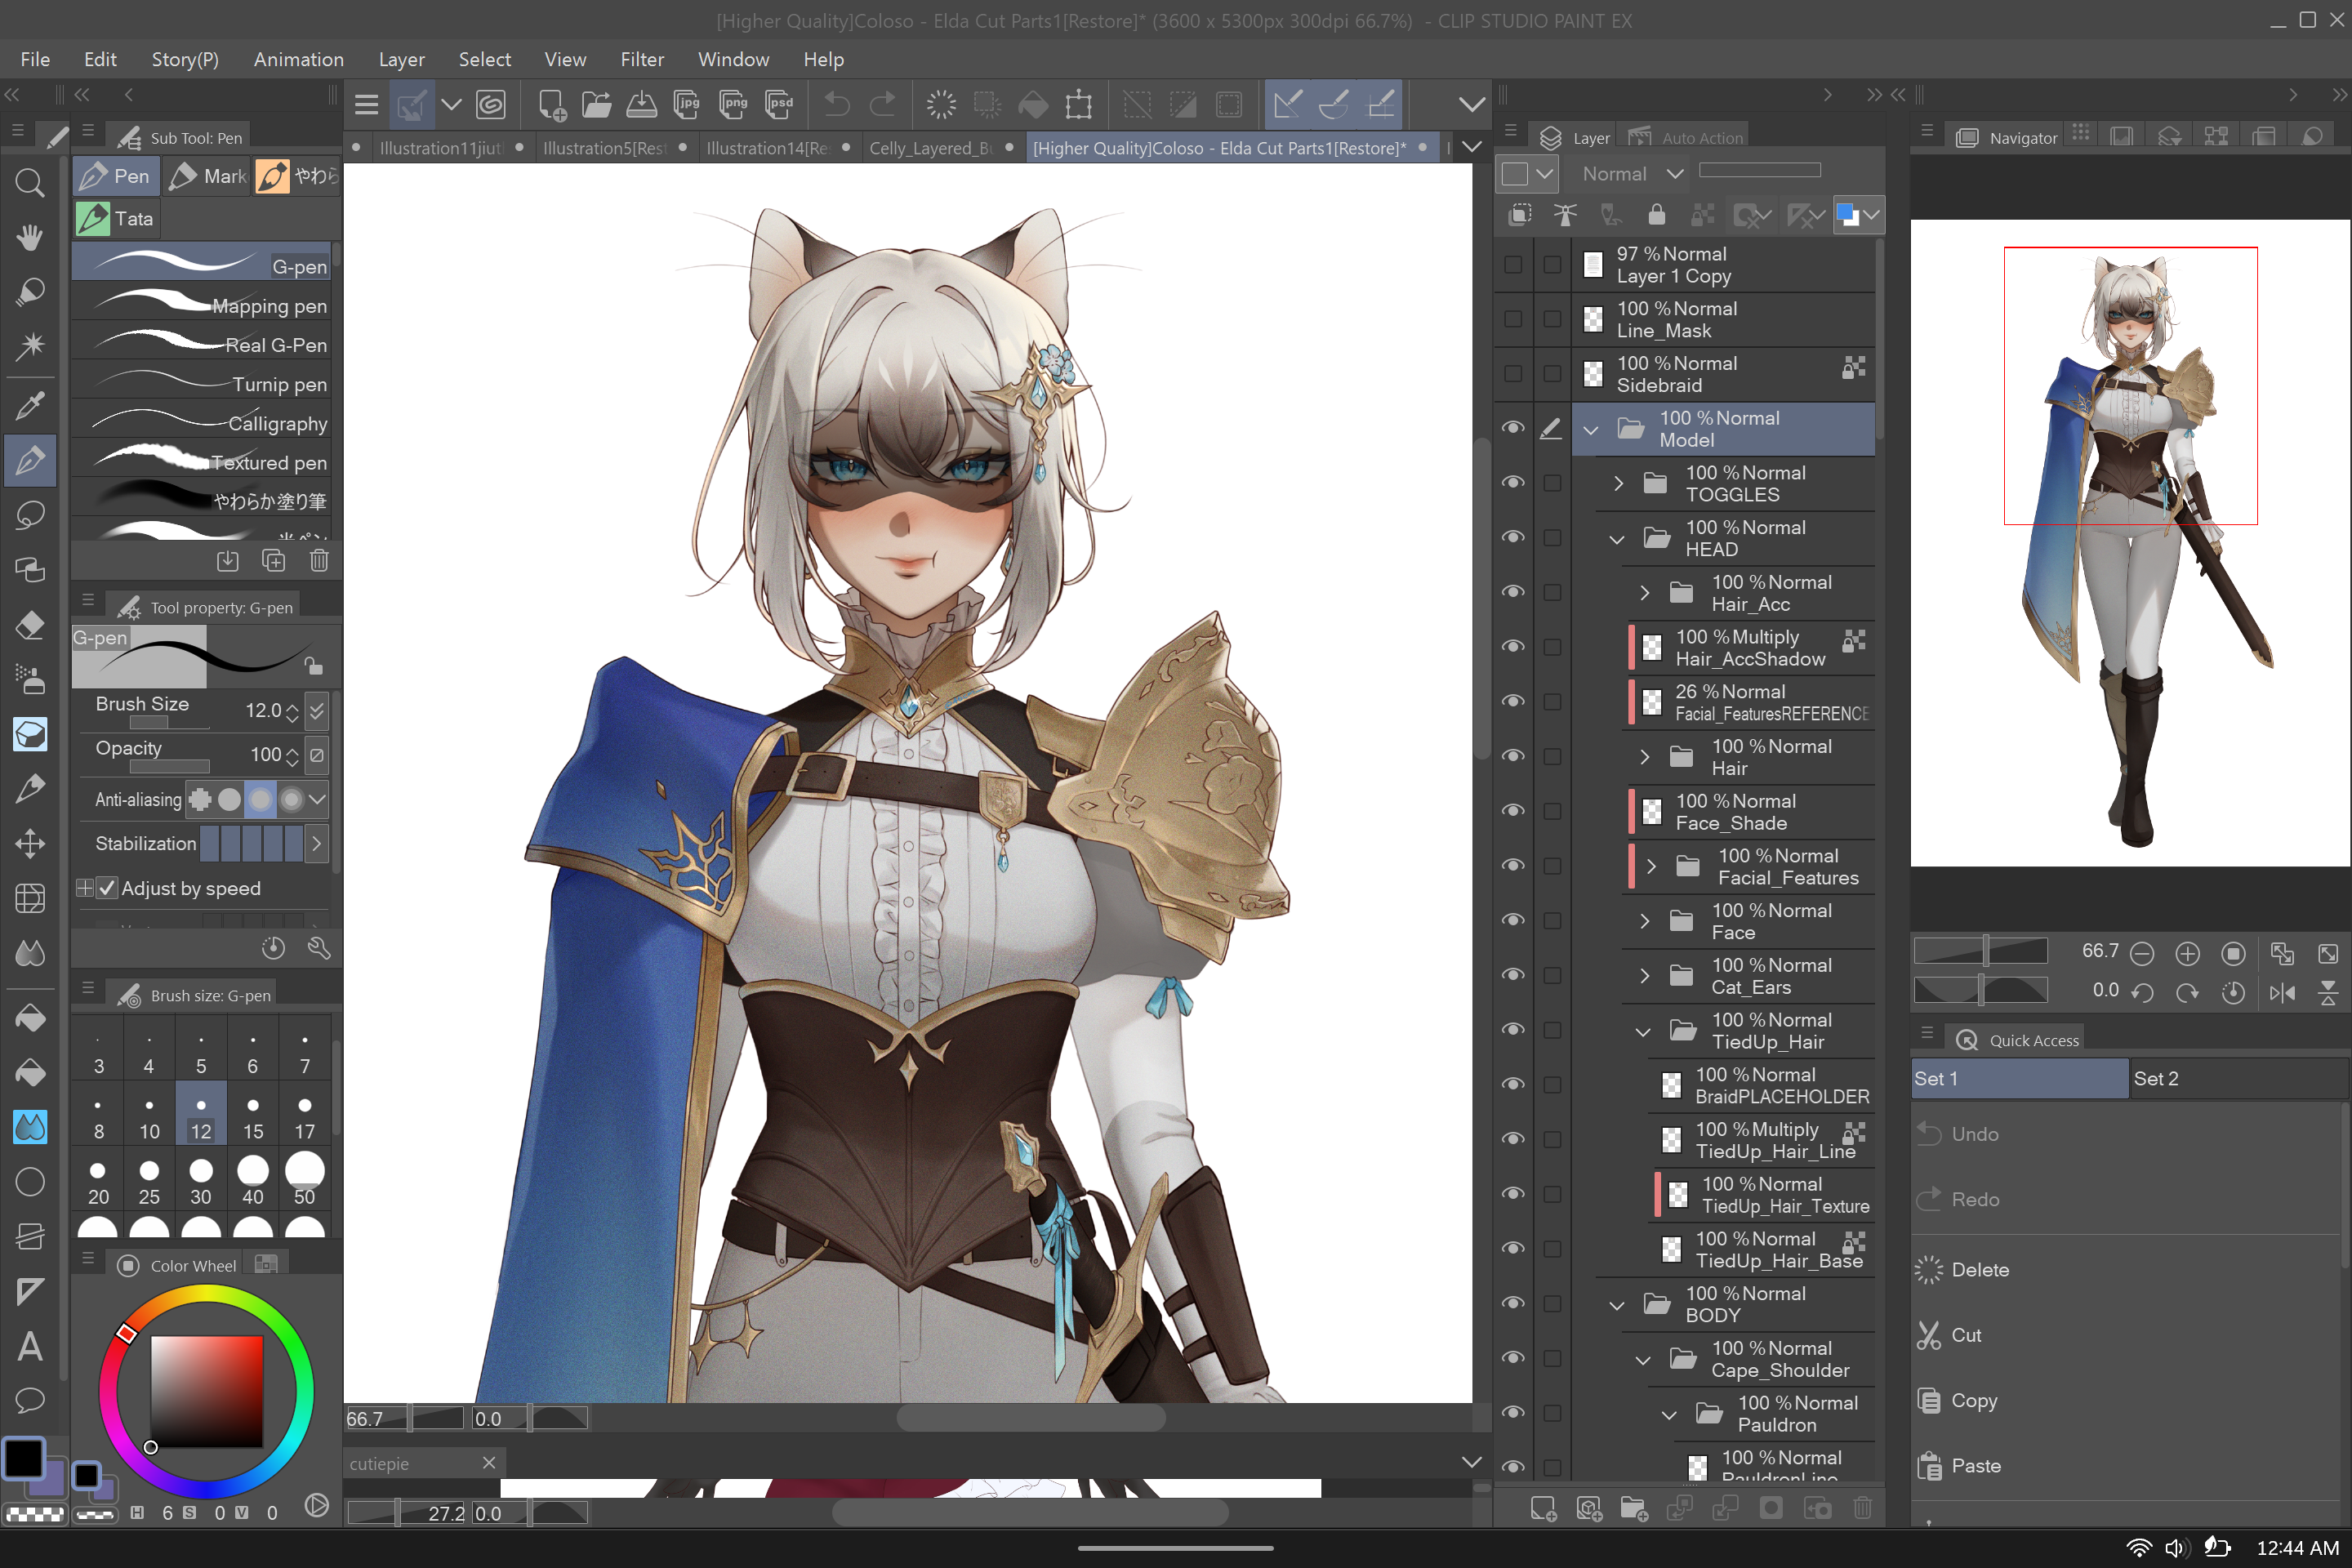Select the Pen tool in tool palette

coord(30,460)
